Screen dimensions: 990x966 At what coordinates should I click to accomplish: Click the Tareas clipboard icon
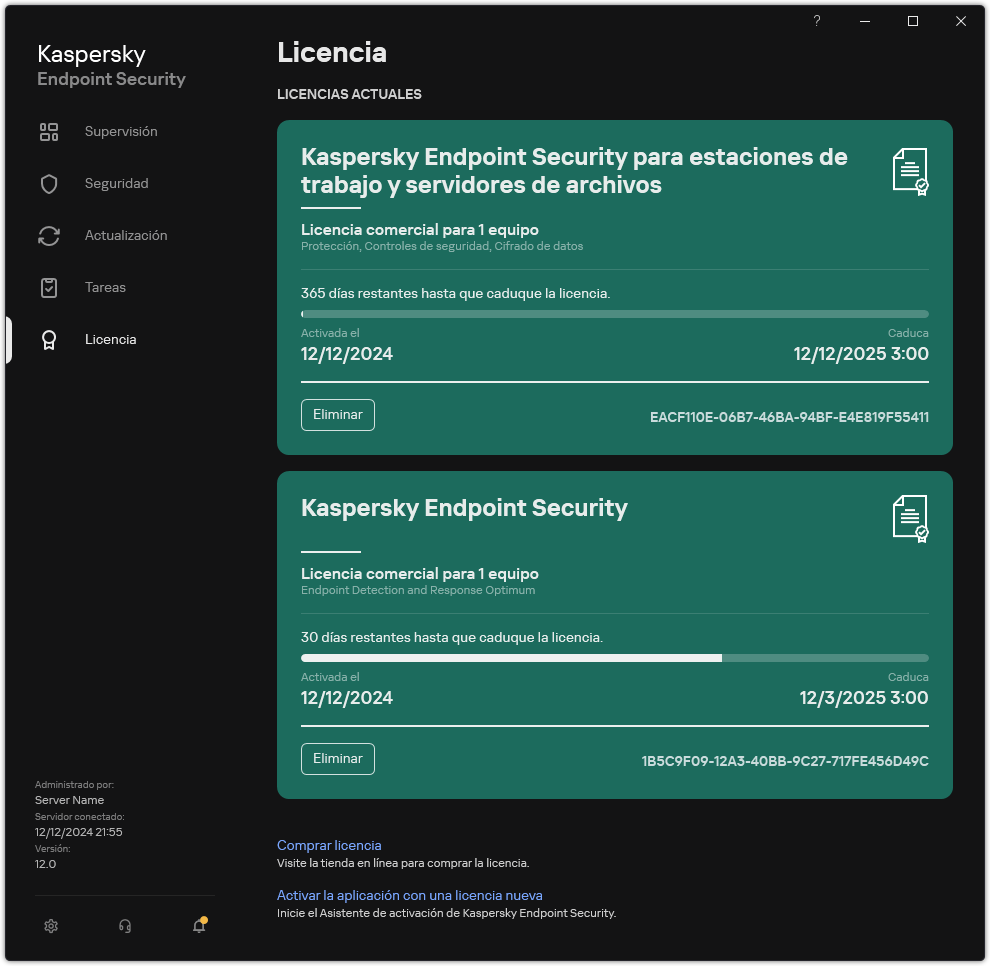49,288
